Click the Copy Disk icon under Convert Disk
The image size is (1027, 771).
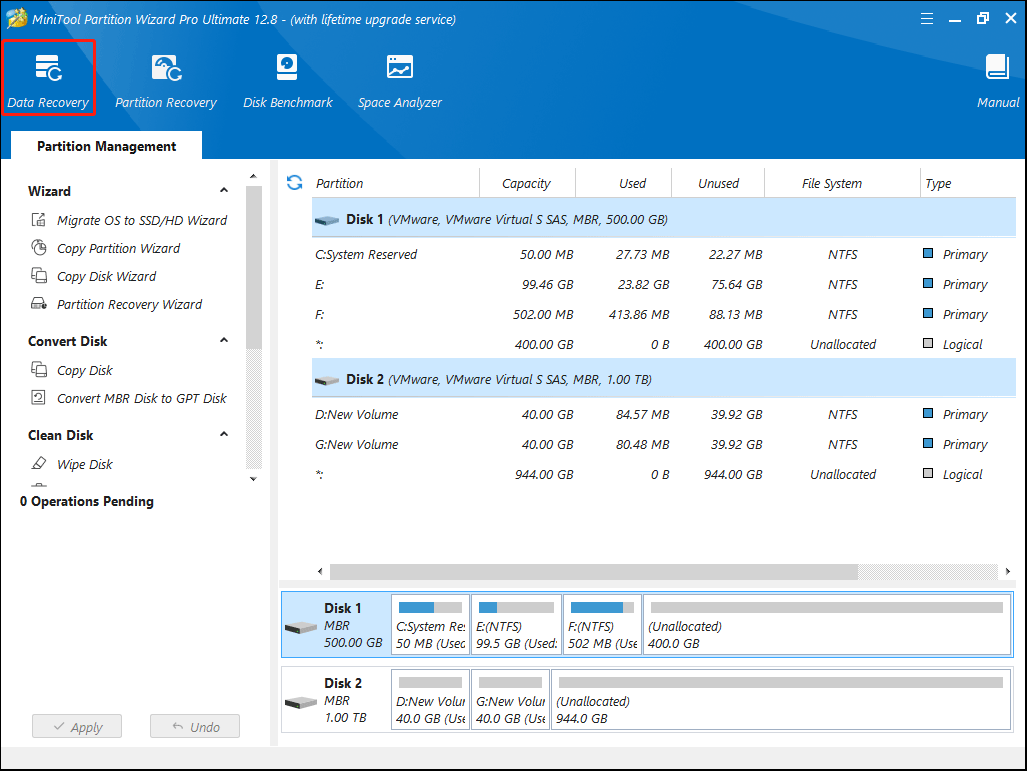pos(39,369)
